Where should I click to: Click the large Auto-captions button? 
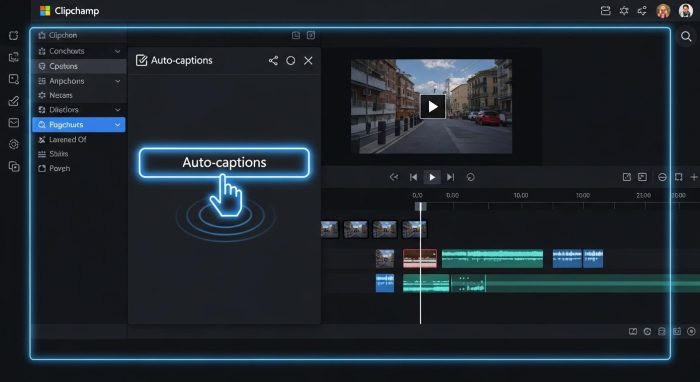click(224, 162)
